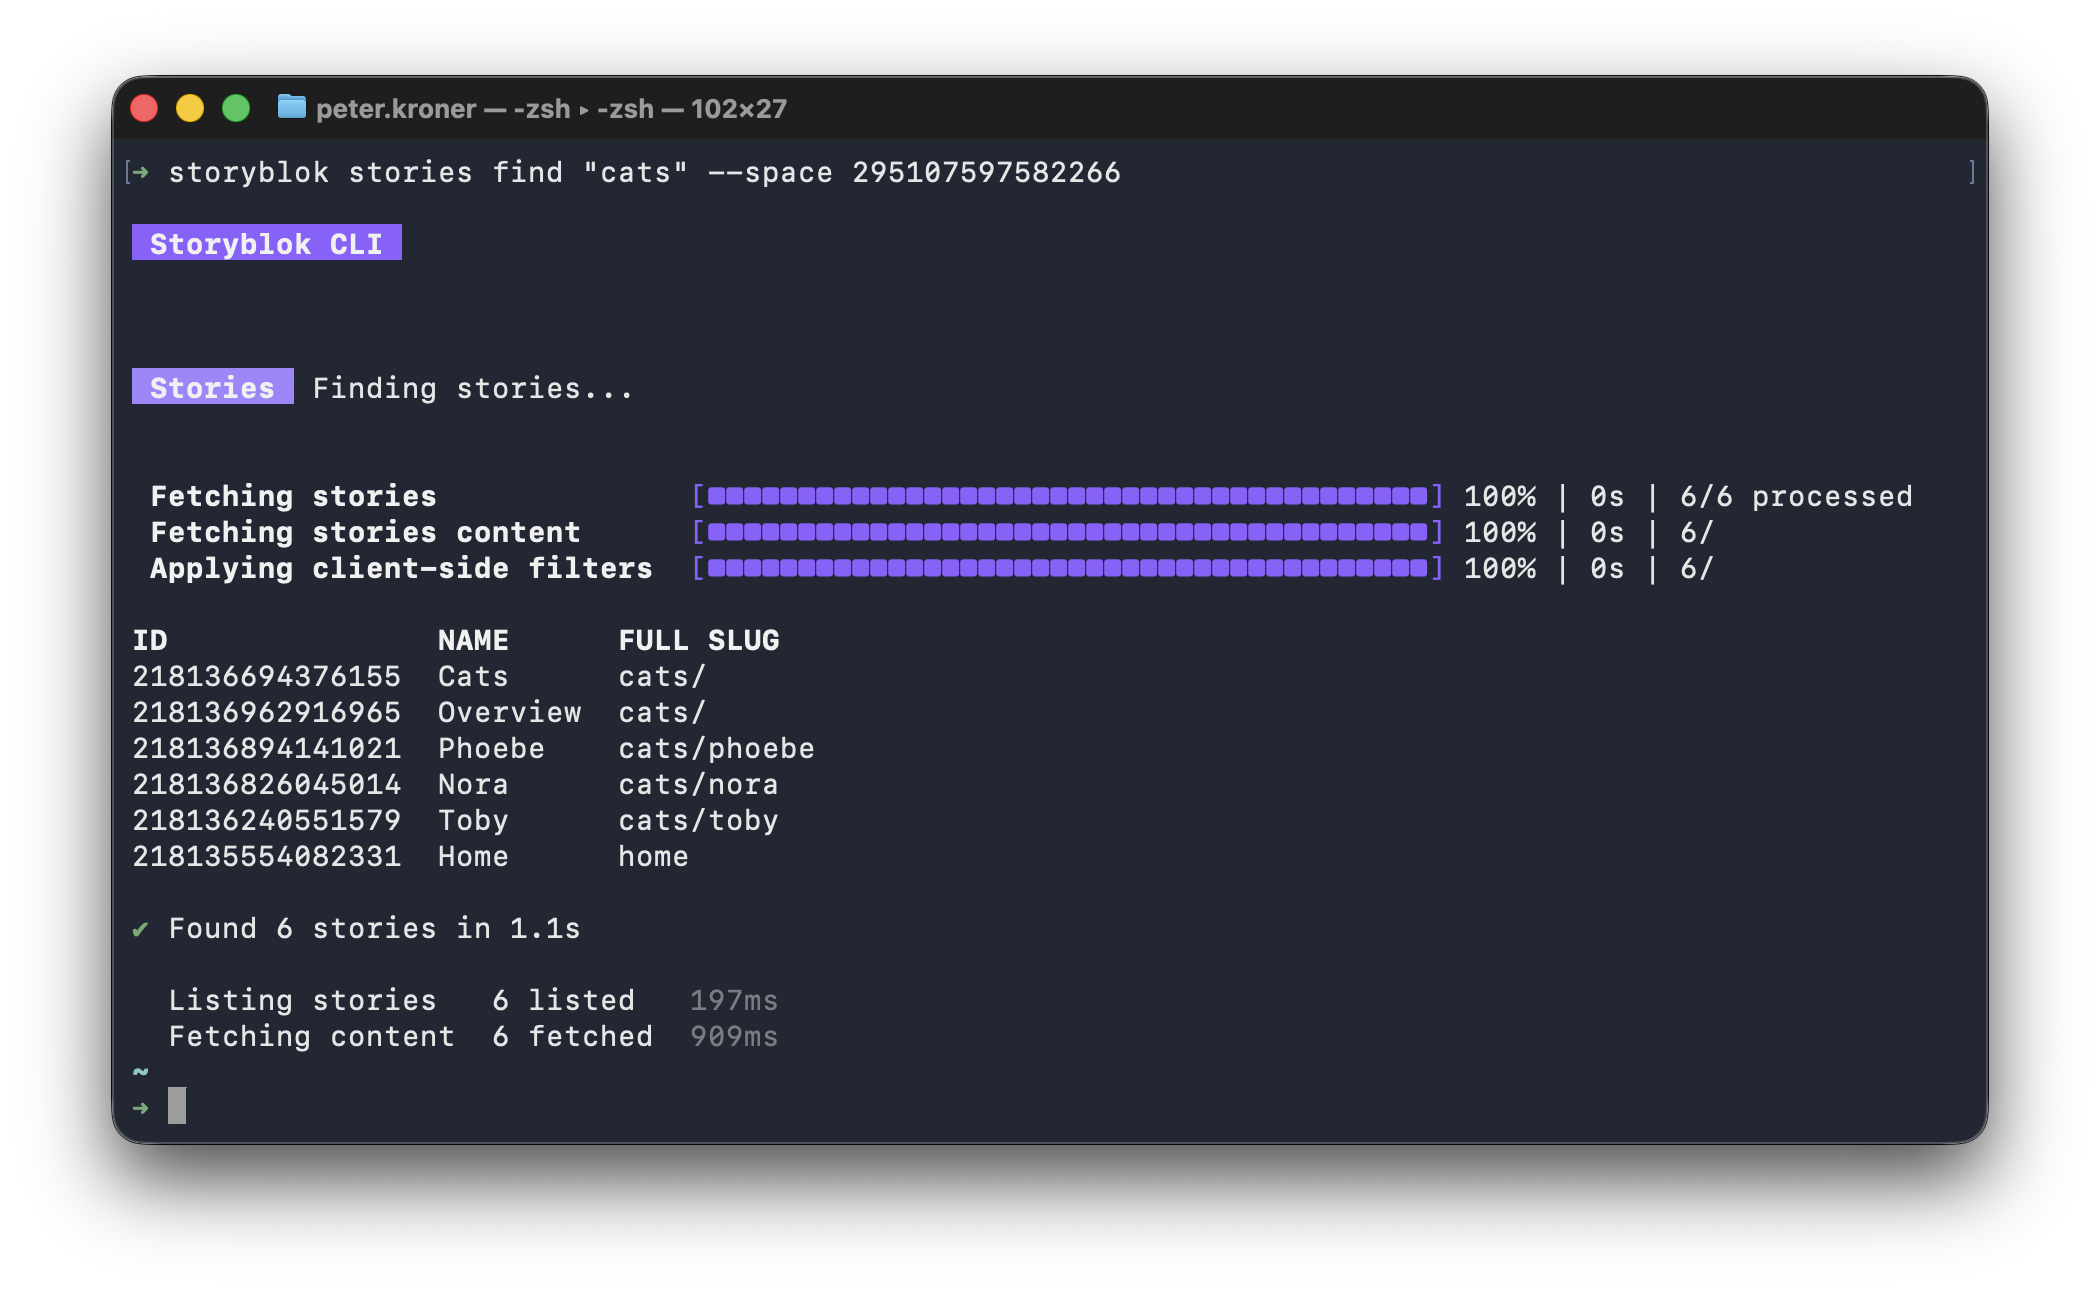The width and height of the screenshot is (2100, 1292).
Task: Click the 'ID' column header
Action: pos(150,640)
